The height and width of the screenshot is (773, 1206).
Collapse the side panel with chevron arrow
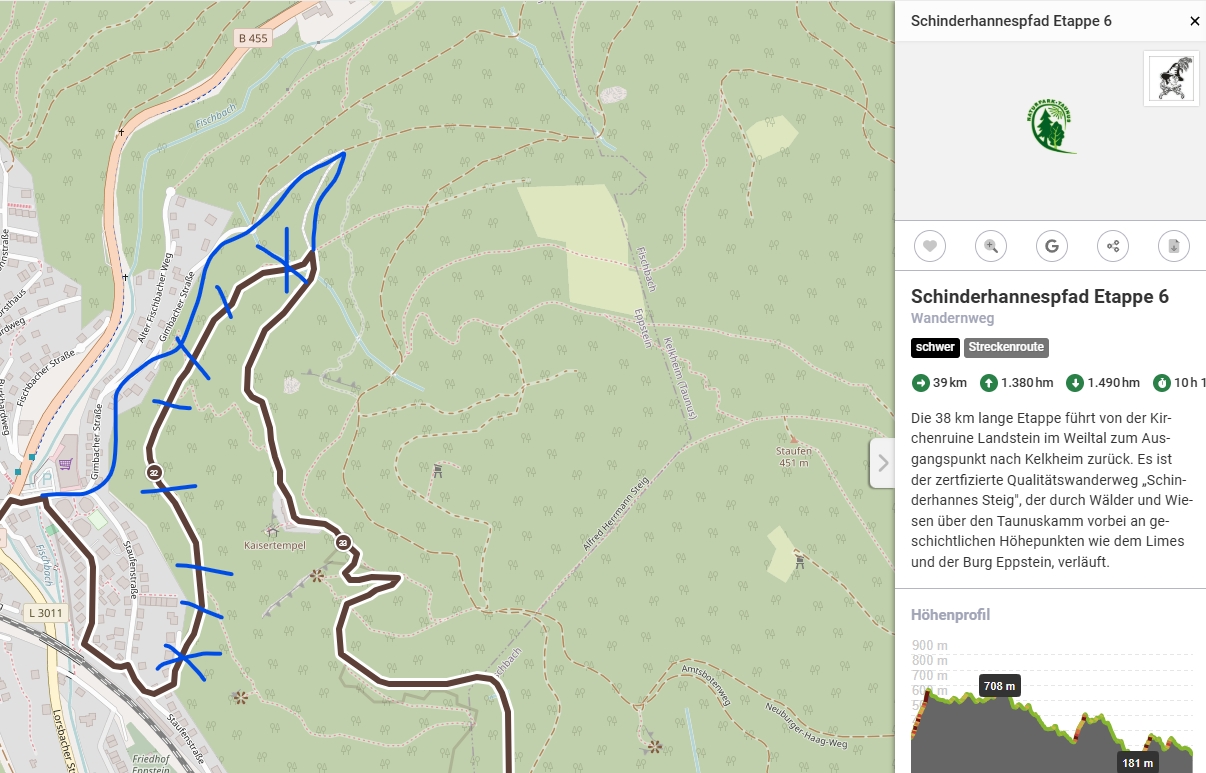882,463
